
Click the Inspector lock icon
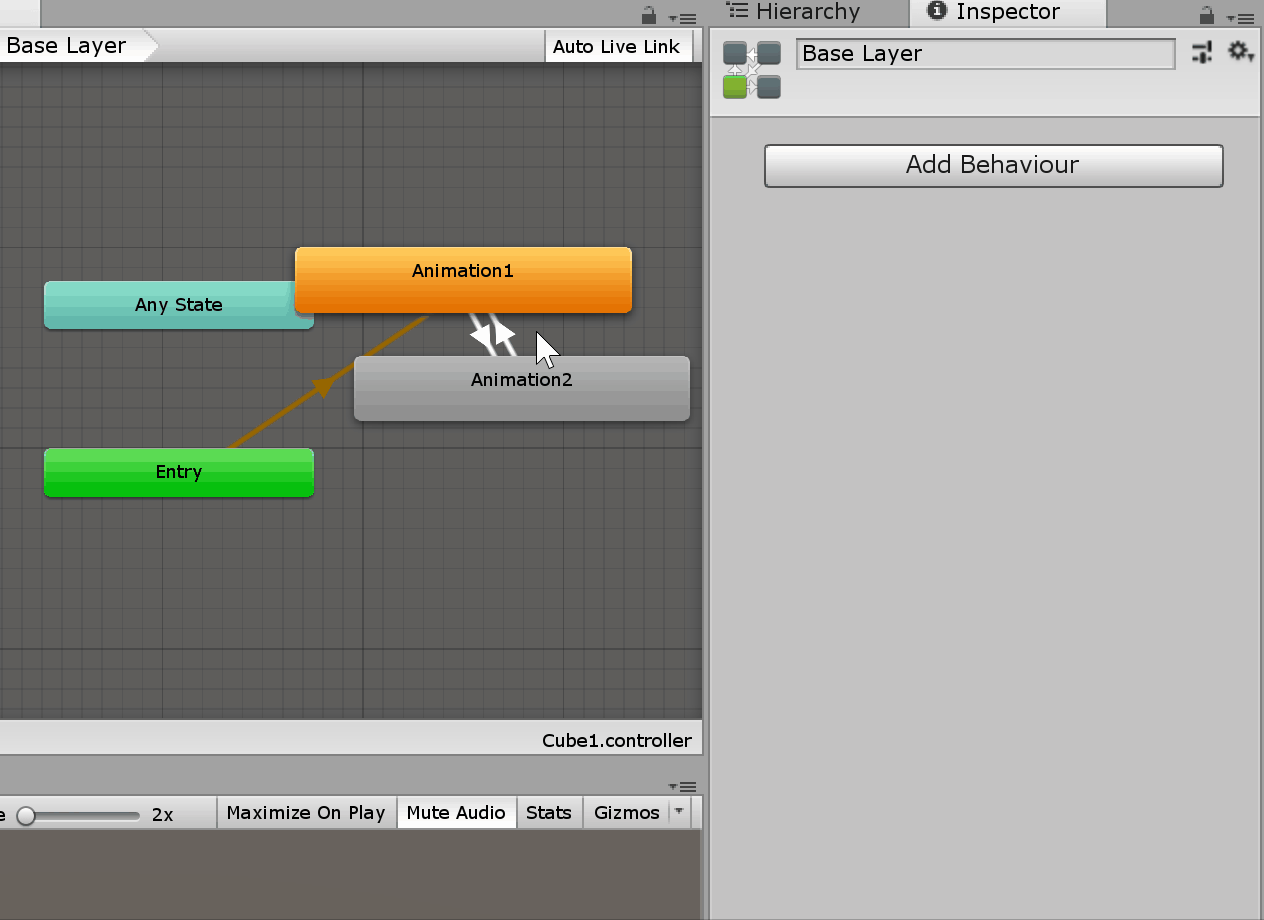click(x=1207, y=15)
